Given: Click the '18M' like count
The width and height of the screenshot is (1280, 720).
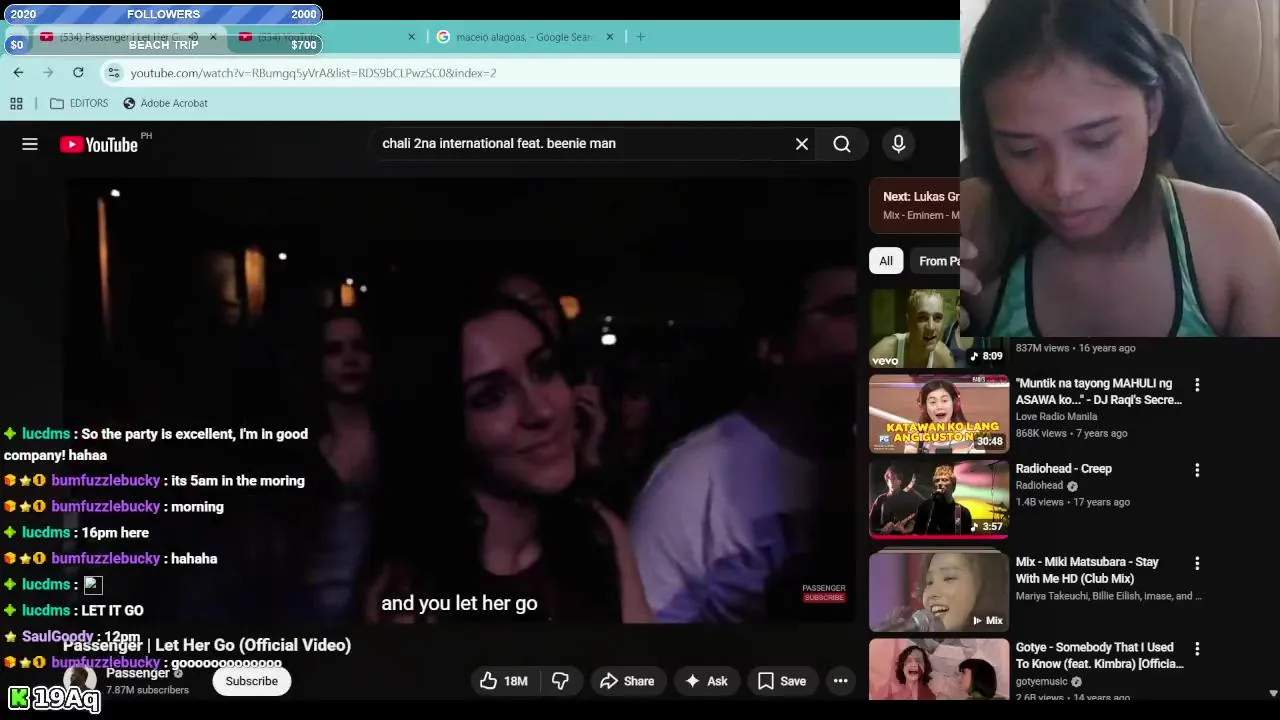Looking at the screenshot, I should (x=516, y=681).
